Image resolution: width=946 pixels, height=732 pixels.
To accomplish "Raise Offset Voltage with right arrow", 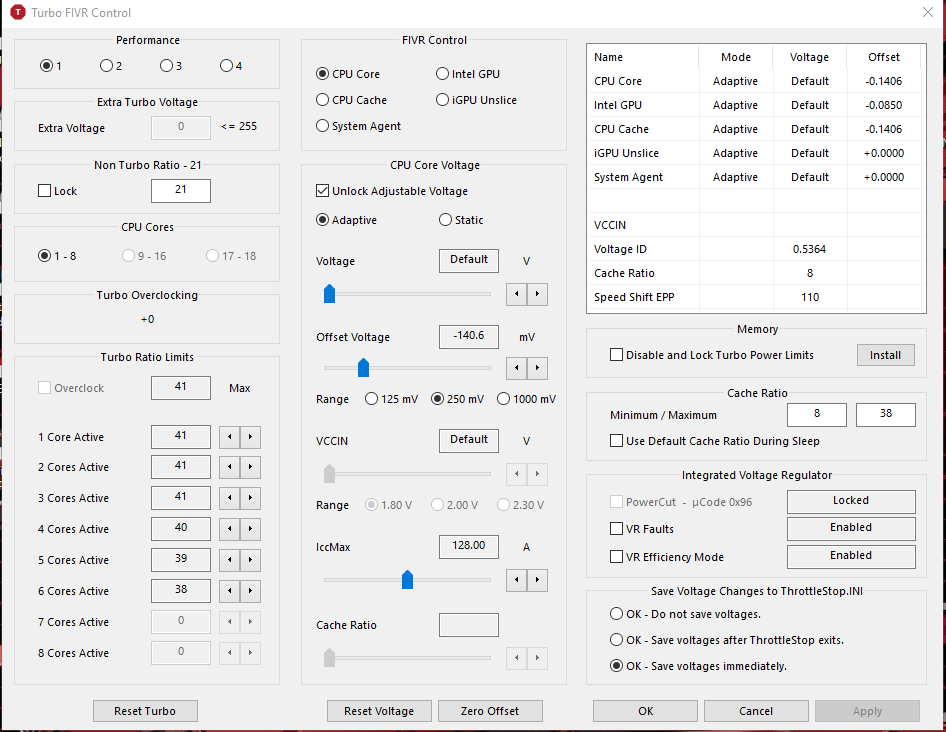I will (x=537, y=368).
